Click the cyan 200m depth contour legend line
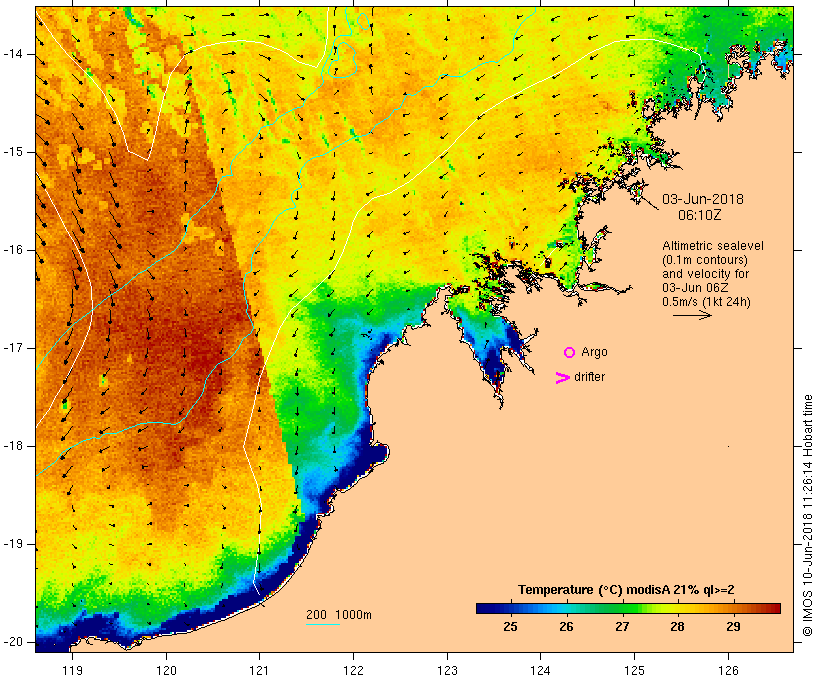 pos(323,624)
